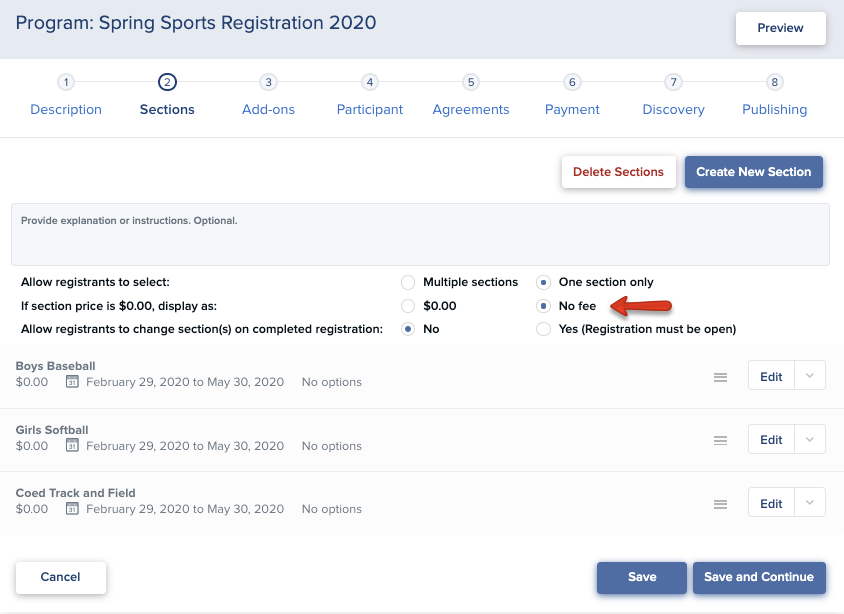Edit the Coed Track and Field section
The height and width of the screenshot is (614, 844).
771,503
